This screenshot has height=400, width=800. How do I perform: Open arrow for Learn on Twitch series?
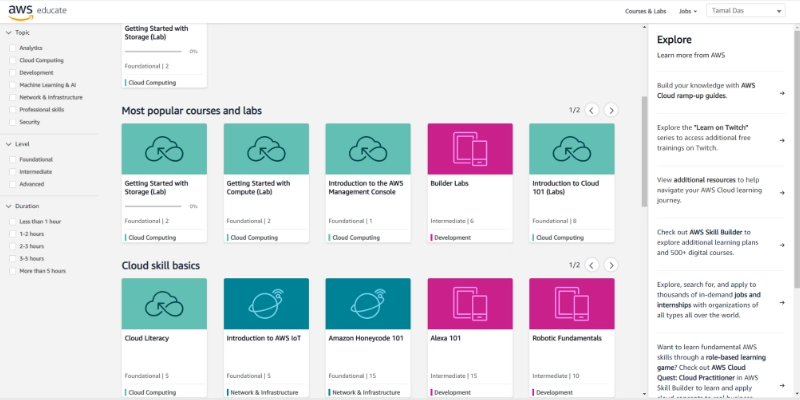point(782,140)
